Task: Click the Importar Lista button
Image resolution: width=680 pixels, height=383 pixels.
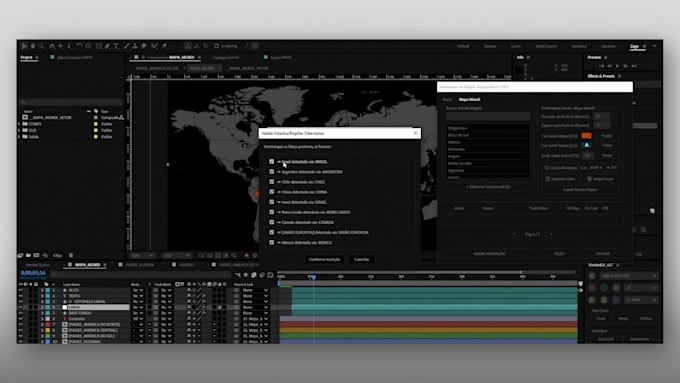Action: click(560, 179)
